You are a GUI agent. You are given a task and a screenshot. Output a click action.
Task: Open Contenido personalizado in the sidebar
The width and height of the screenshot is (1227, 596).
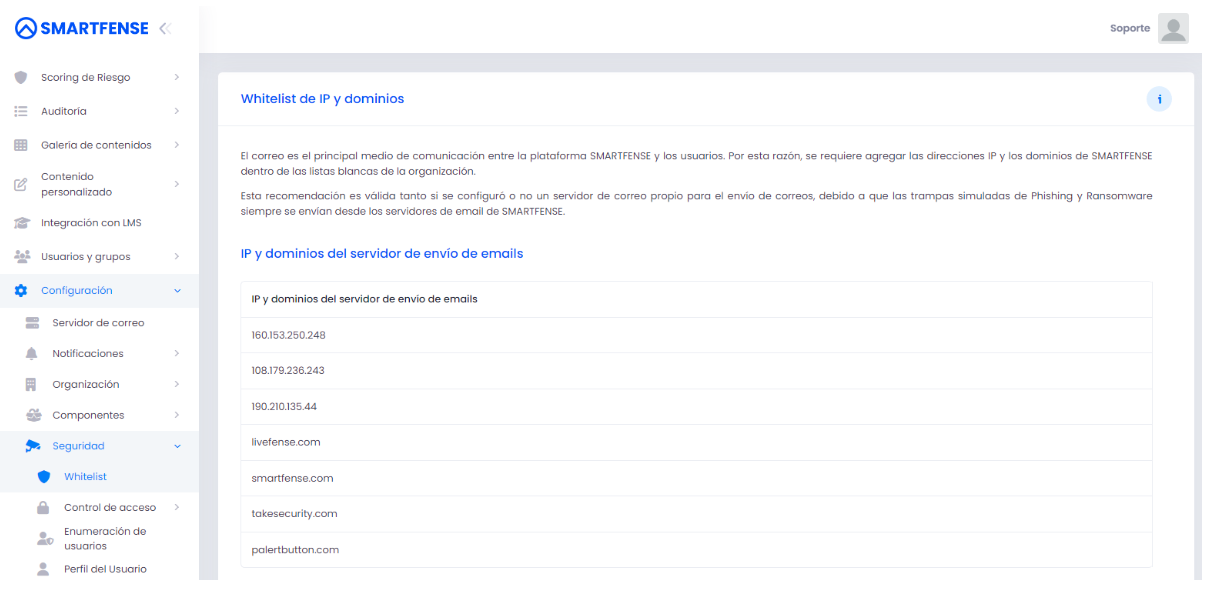[x=77, y=184]
